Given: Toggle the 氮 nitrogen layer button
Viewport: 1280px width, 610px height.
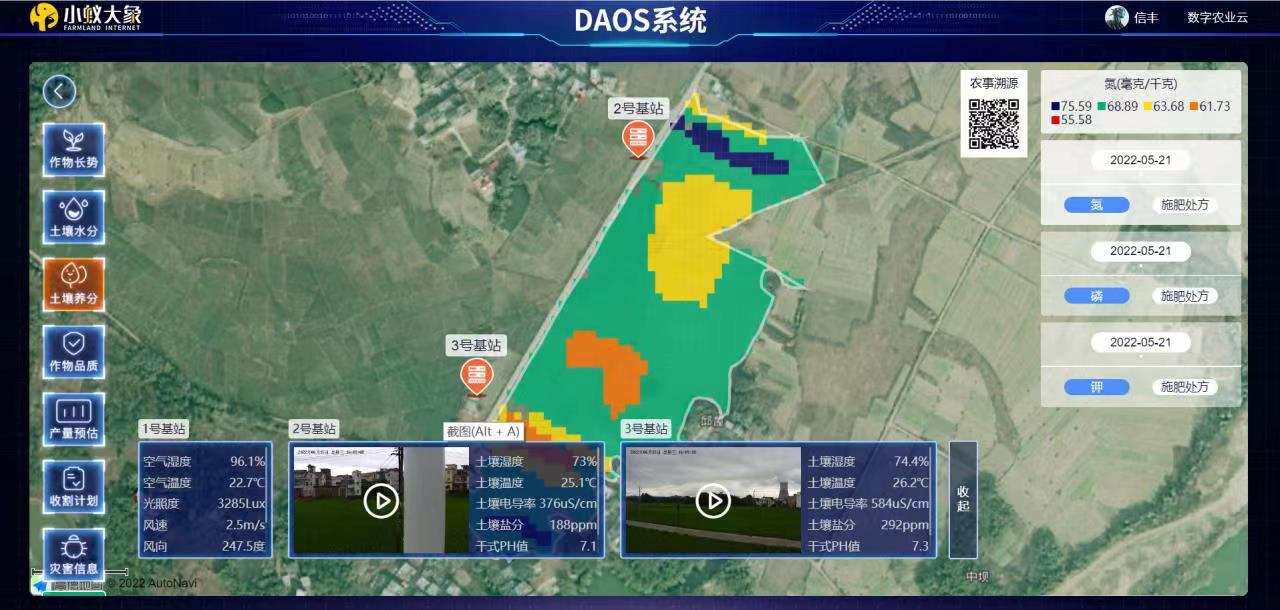Looking at the screenshot, I should (1096, 205).
